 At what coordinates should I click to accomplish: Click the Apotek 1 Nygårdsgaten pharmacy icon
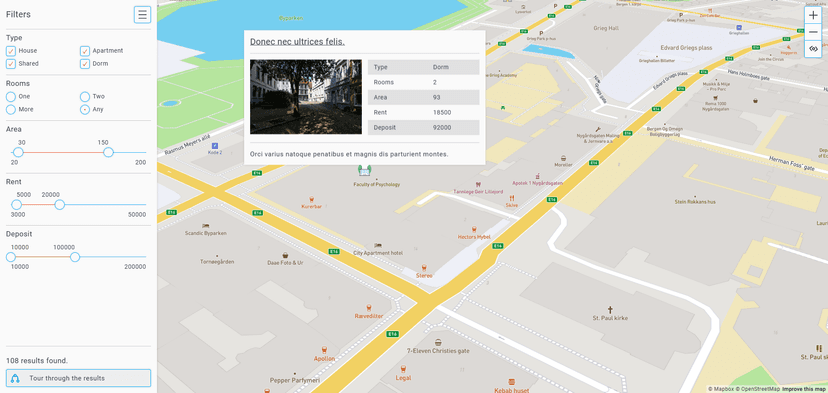point(538,175)
